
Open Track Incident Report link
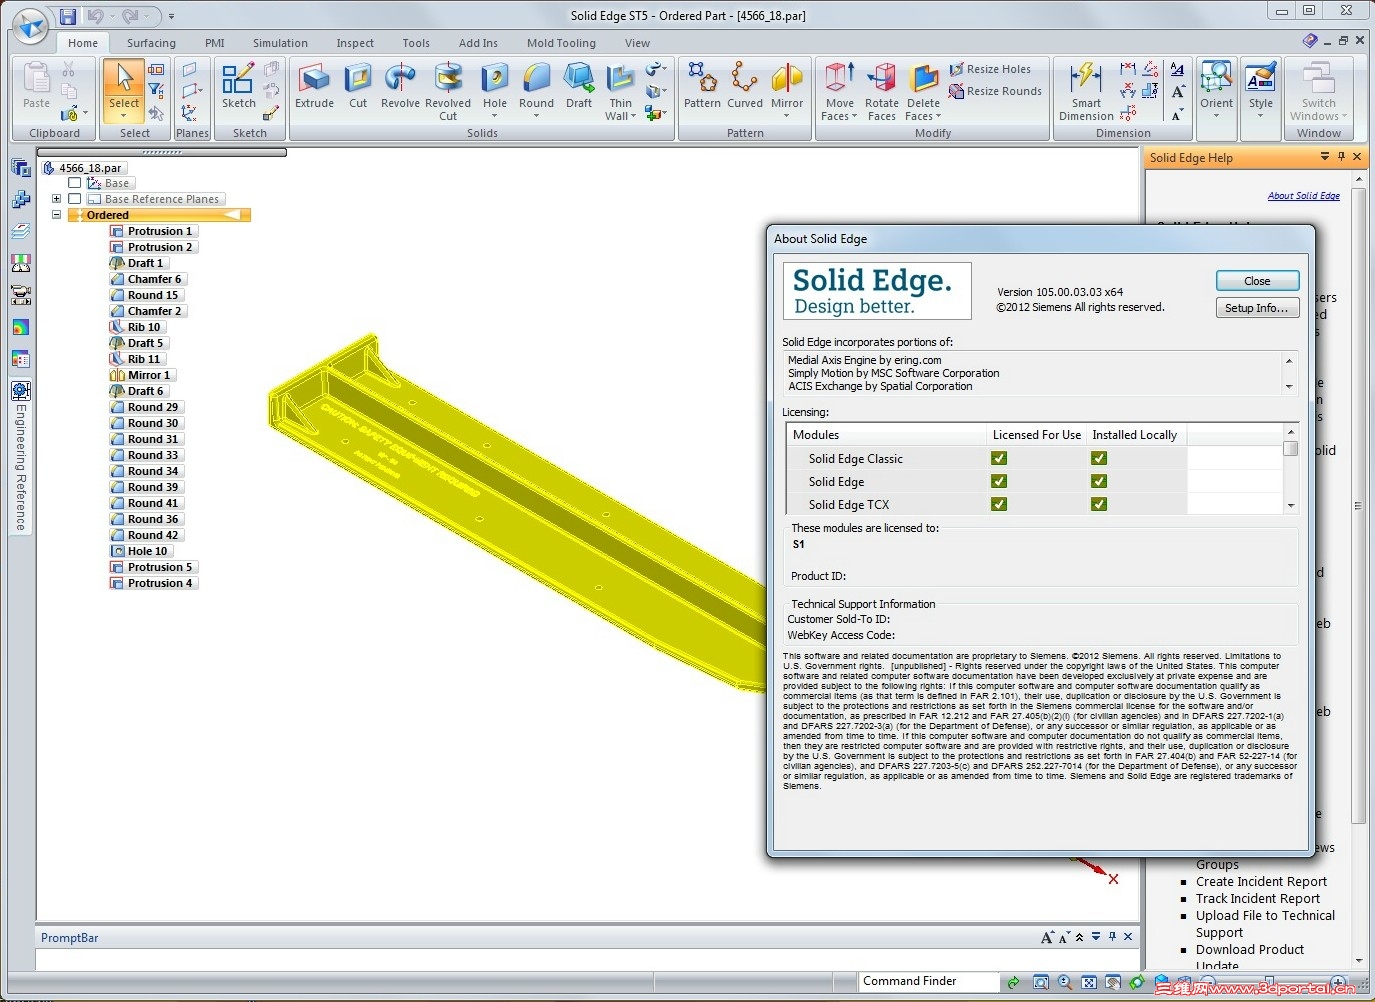coord(1257,899)
